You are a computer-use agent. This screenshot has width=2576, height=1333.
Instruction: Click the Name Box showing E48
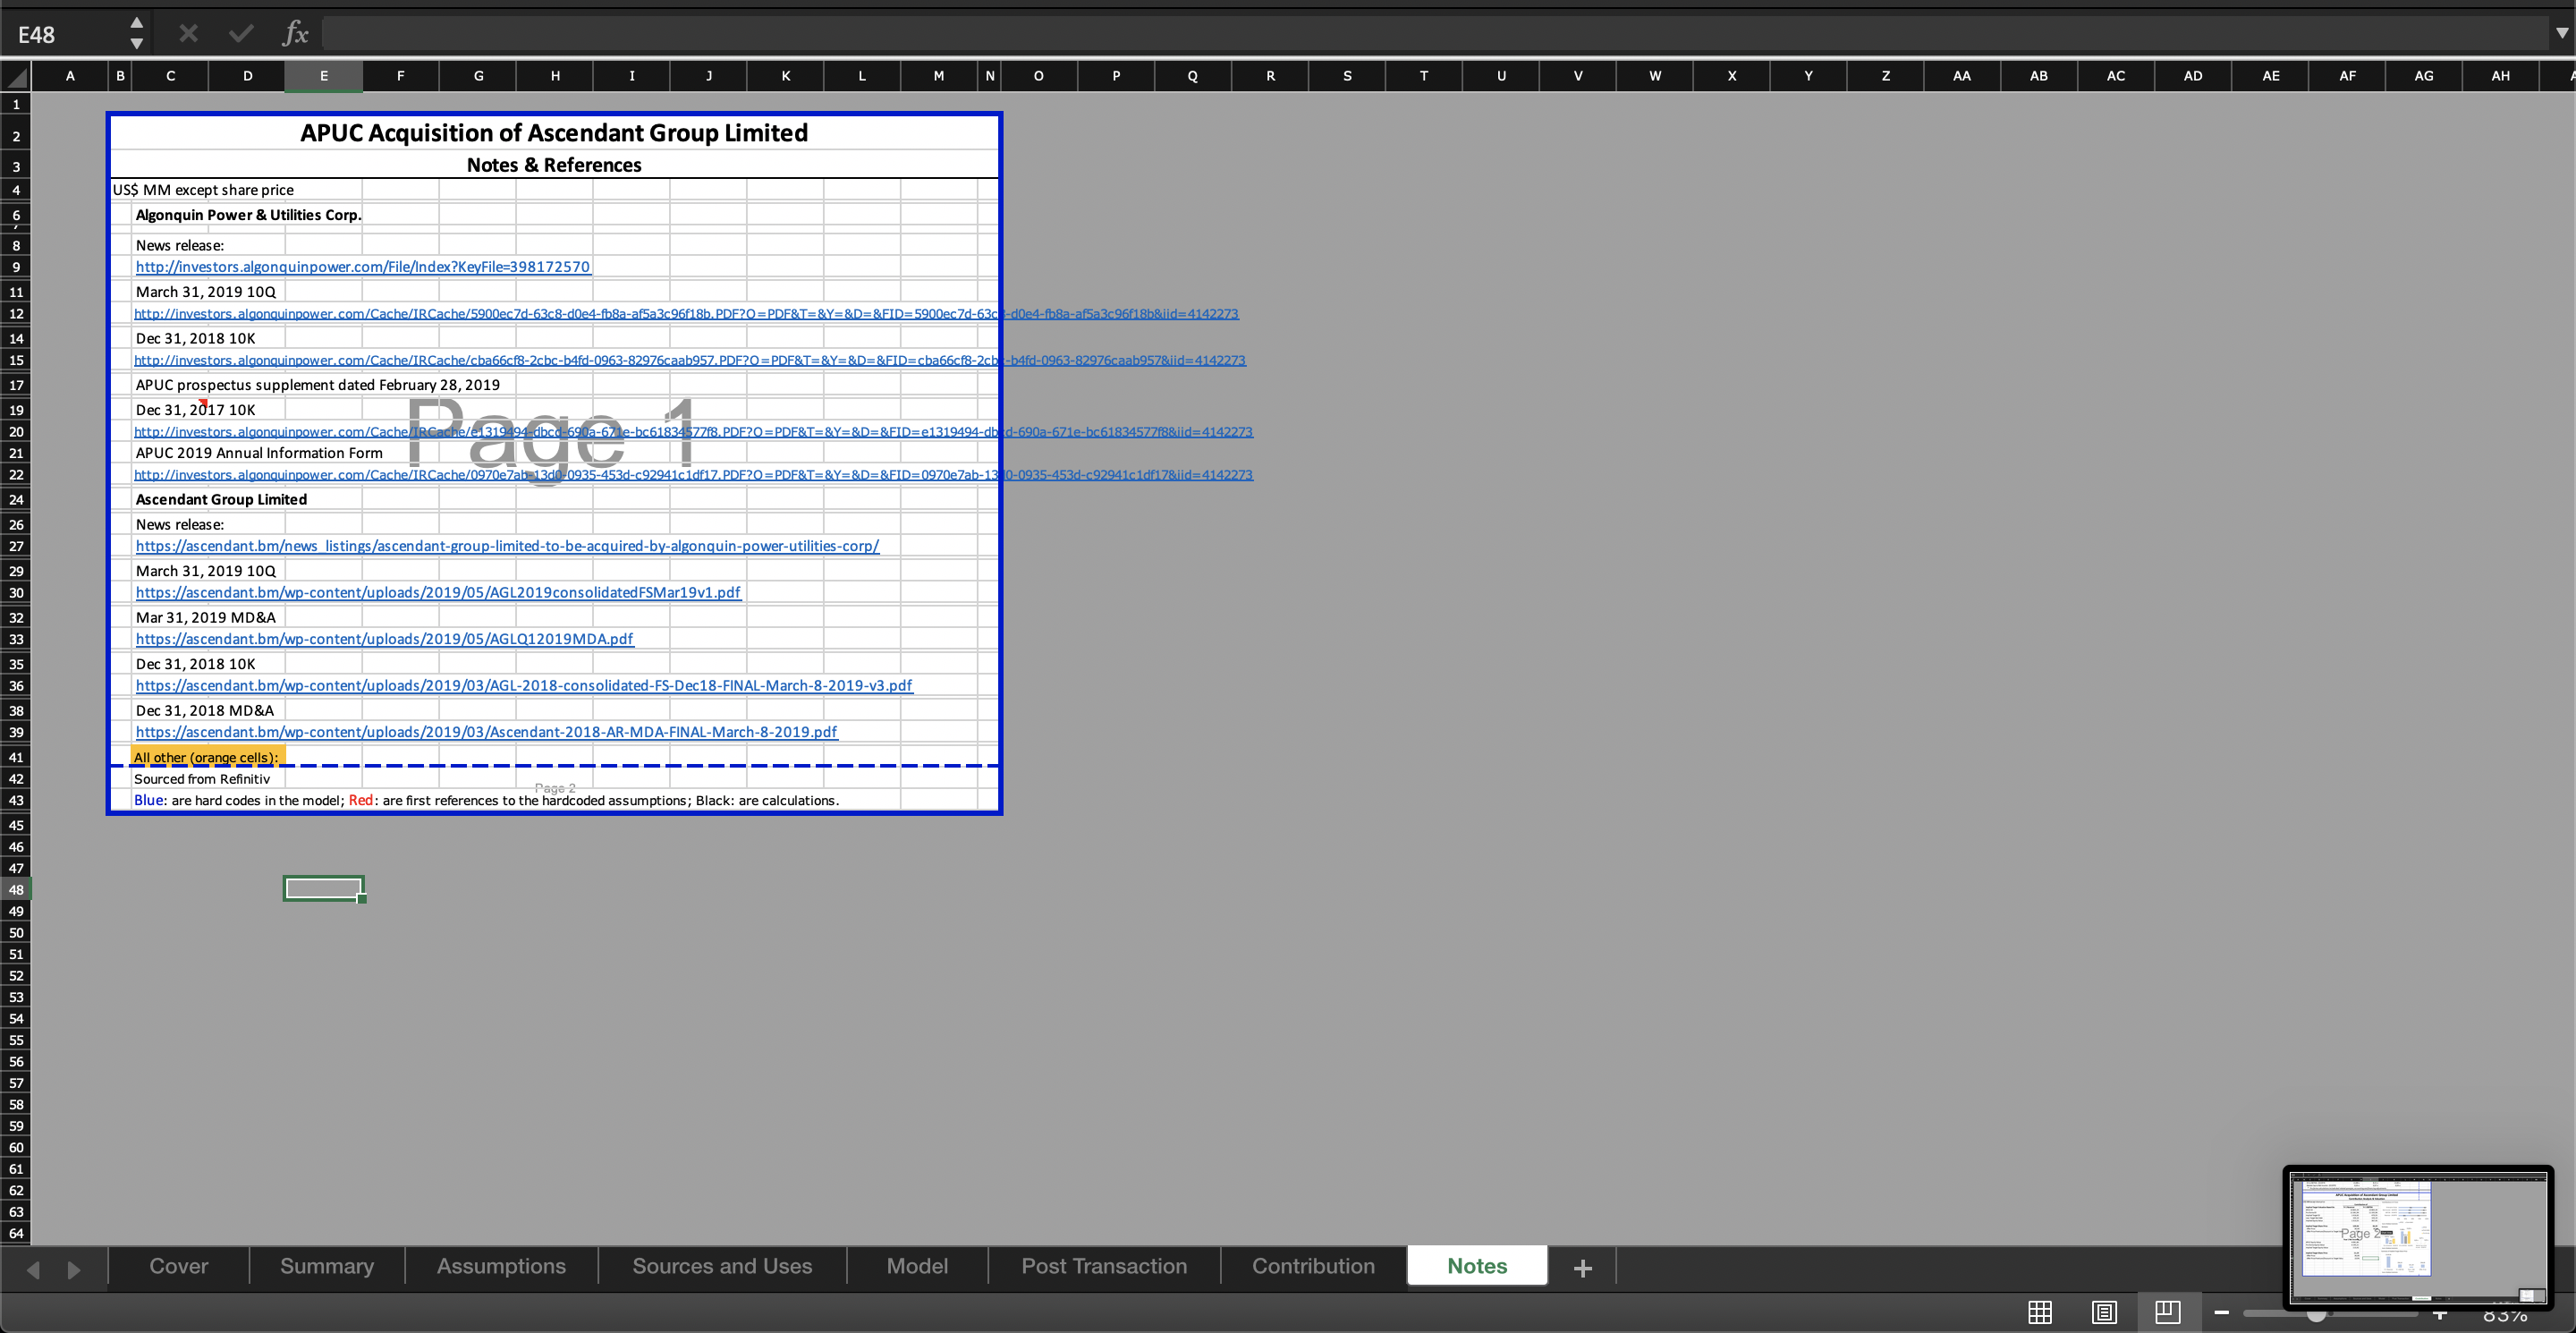coord(65,34)
